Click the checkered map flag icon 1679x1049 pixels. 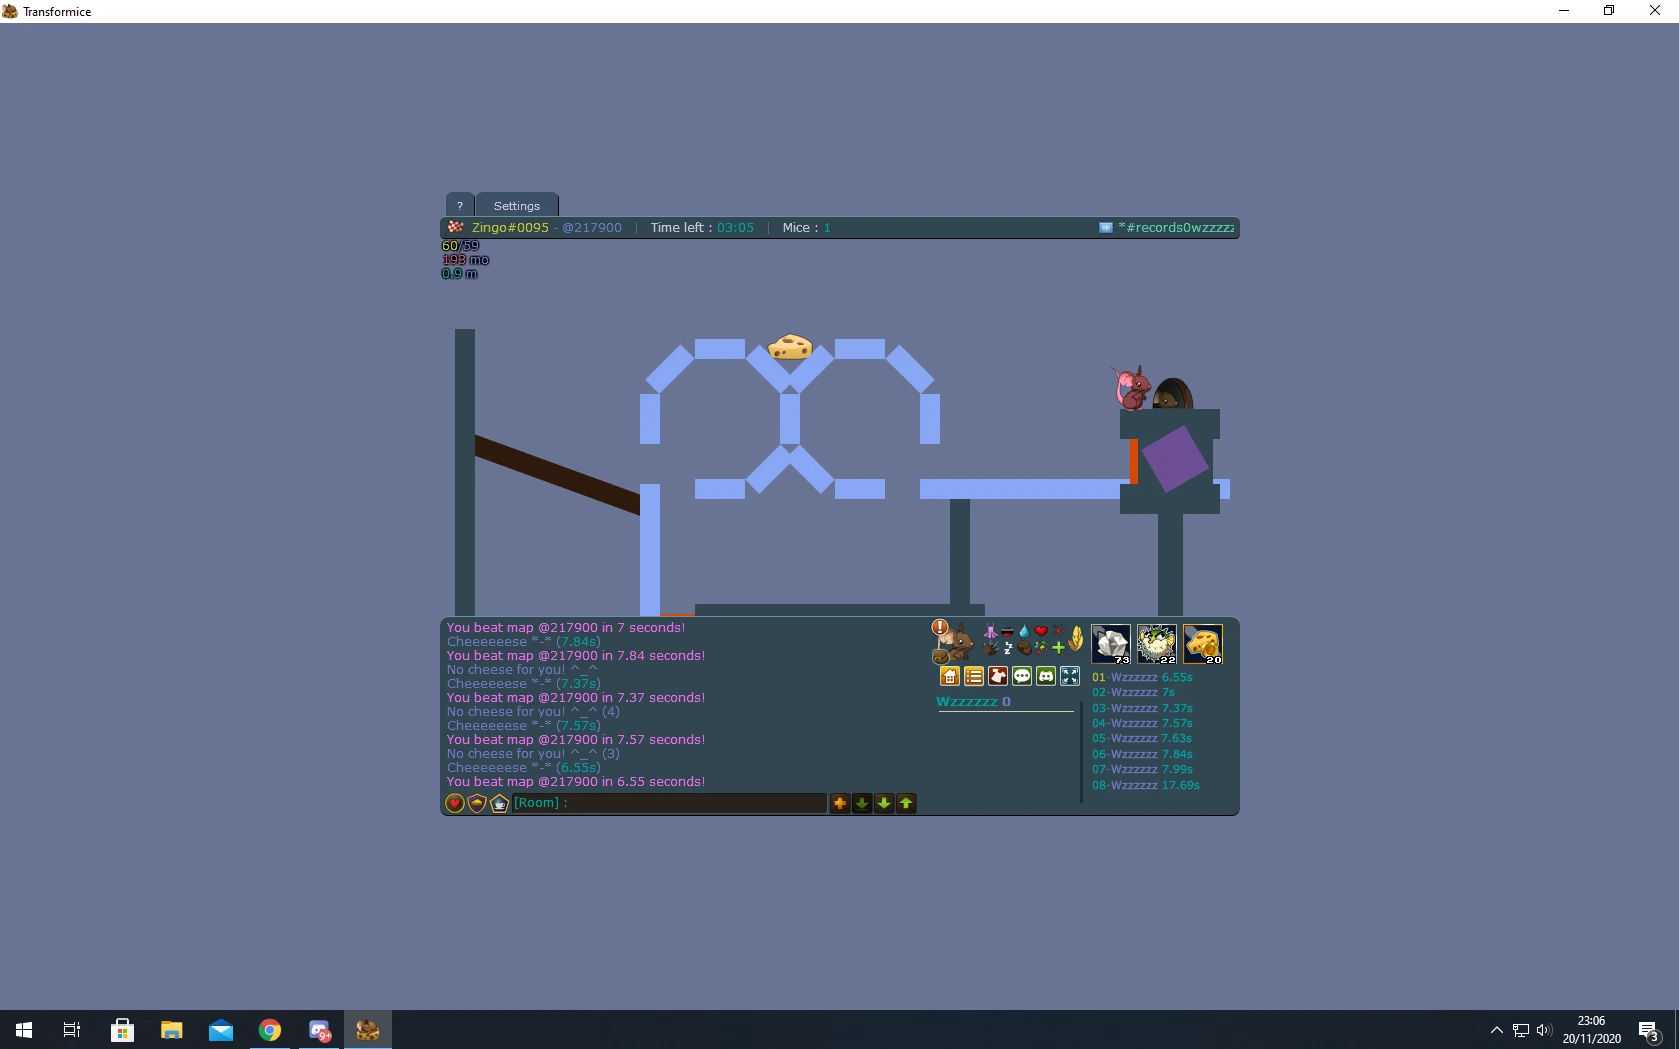(x=456, y=227)
